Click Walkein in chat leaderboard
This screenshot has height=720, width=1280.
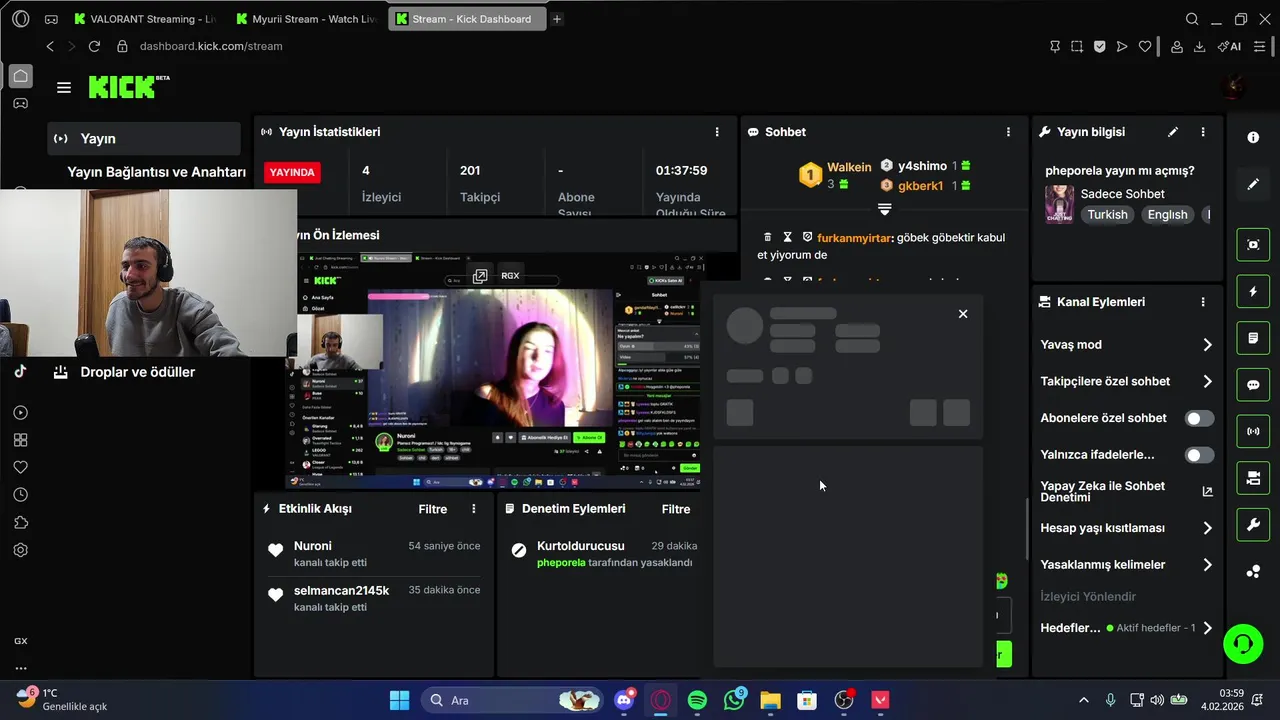coord(849,167)
